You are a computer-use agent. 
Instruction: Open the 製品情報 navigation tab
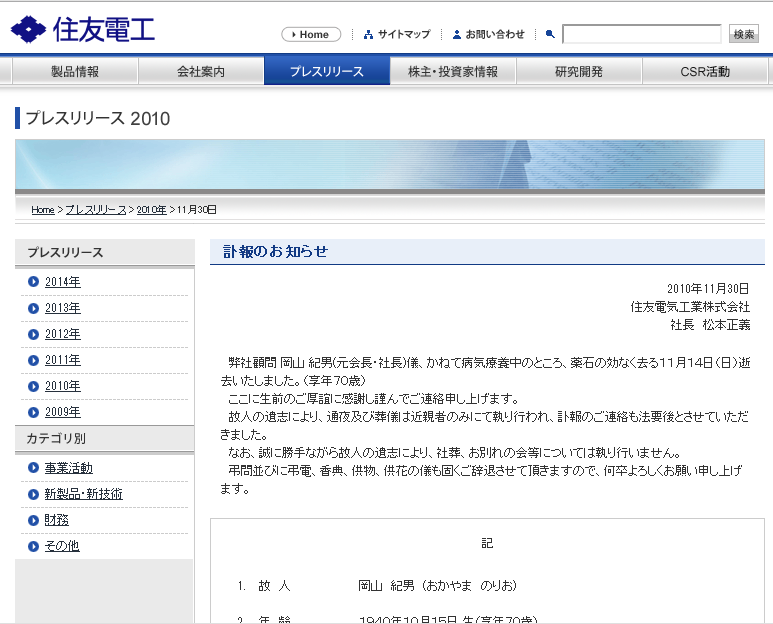coord(75,71)
